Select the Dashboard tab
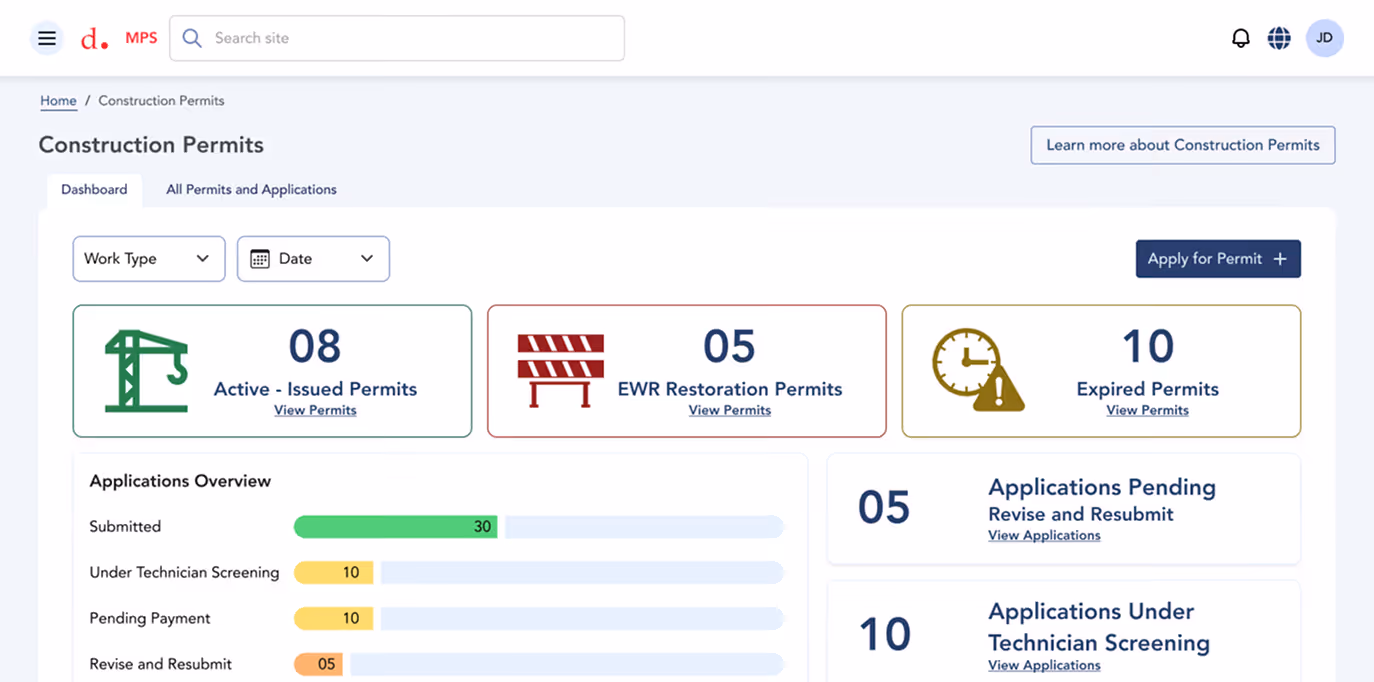Viewport: 1374px width, 682px height. pyautogui.click(x=94, y=189)
